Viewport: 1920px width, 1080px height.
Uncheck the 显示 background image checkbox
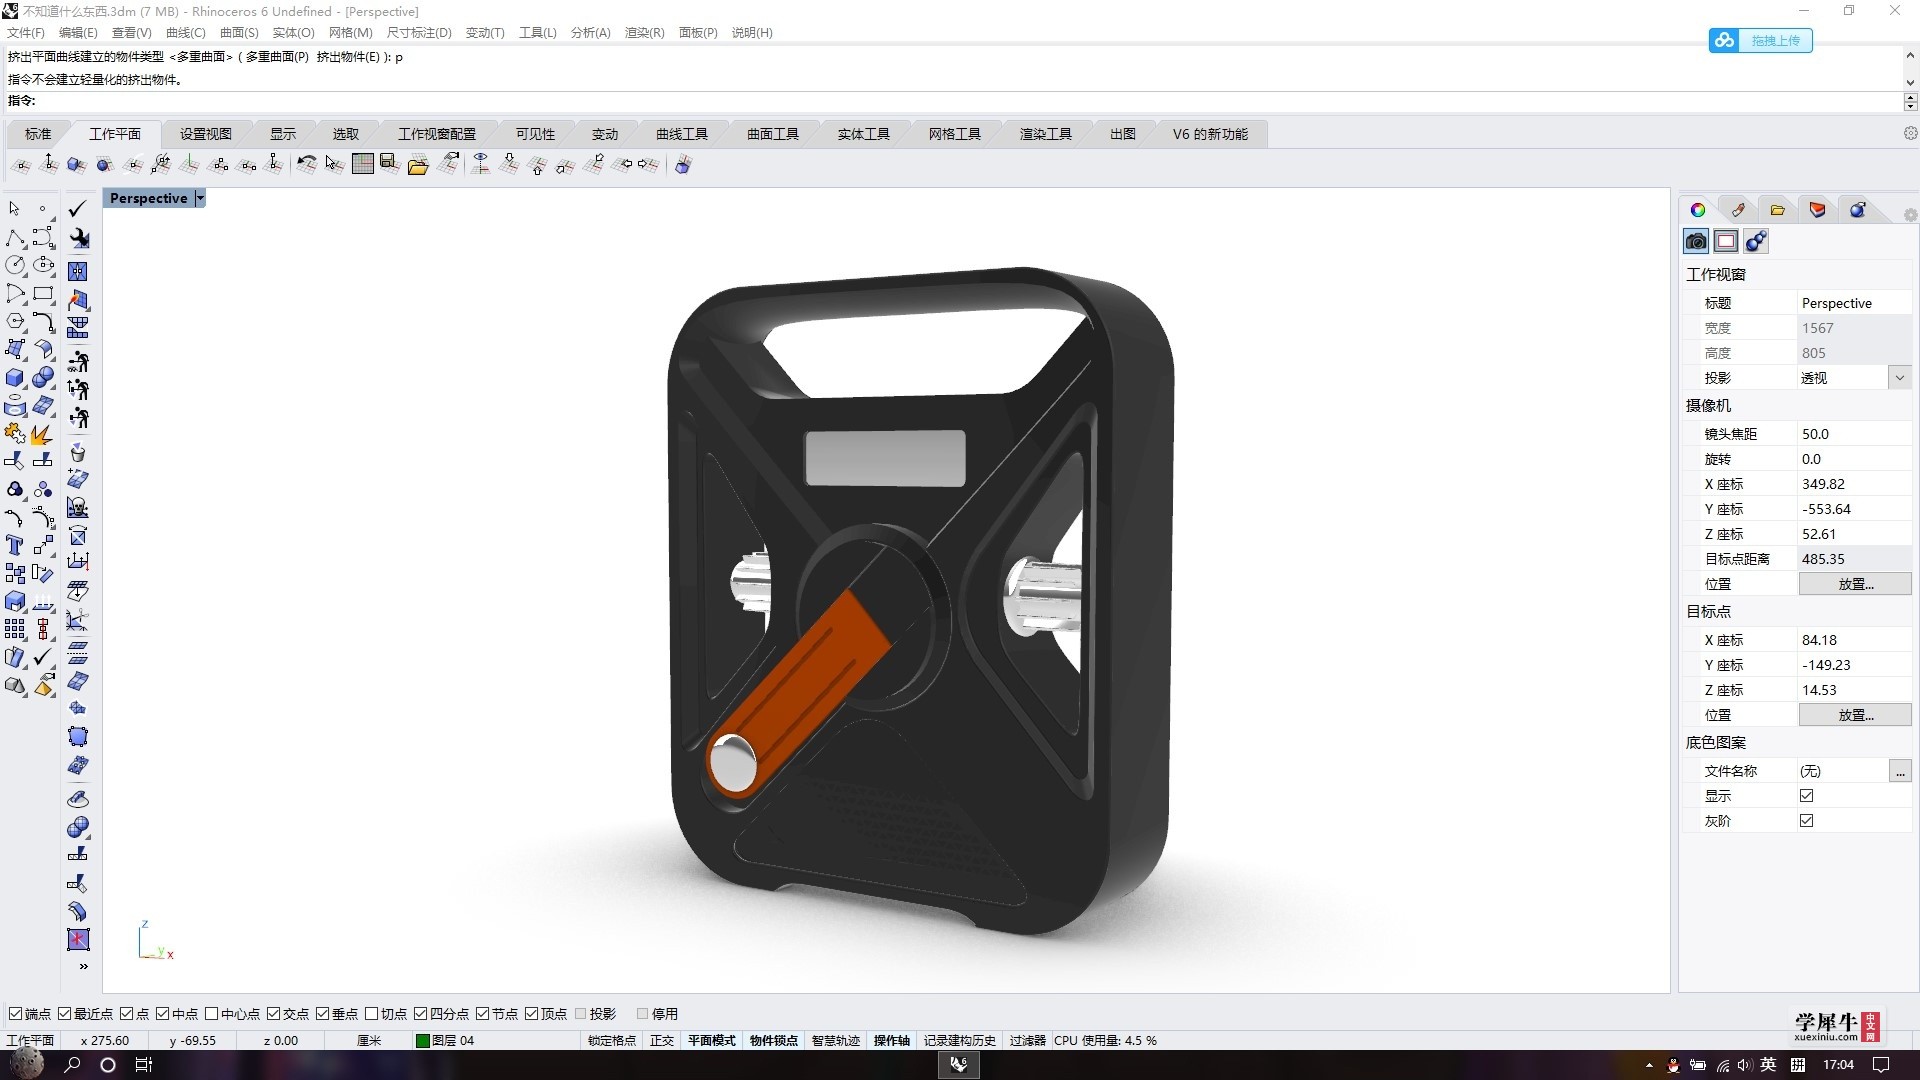[x=1806, y=796]
